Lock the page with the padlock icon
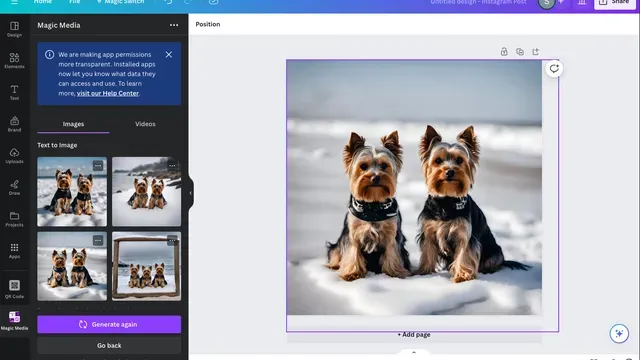Screen dimensions: 640x360 coord(504,51)
